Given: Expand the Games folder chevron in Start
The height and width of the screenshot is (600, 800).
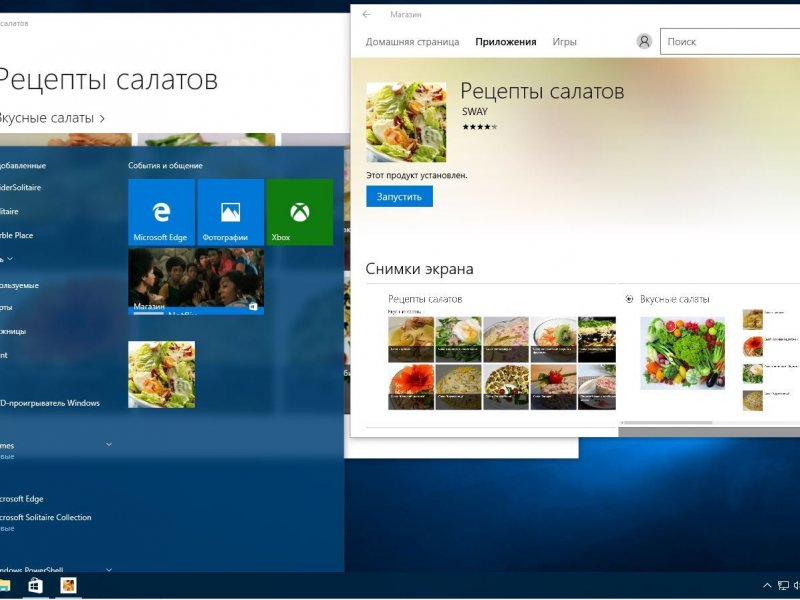Looking at the screenshot, I should (109, 445).
